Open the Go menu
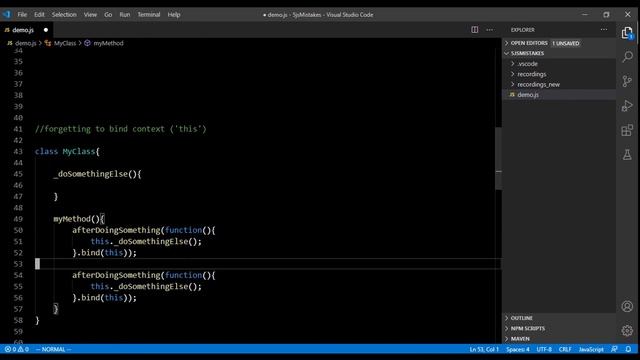 [x=108, y=15]
